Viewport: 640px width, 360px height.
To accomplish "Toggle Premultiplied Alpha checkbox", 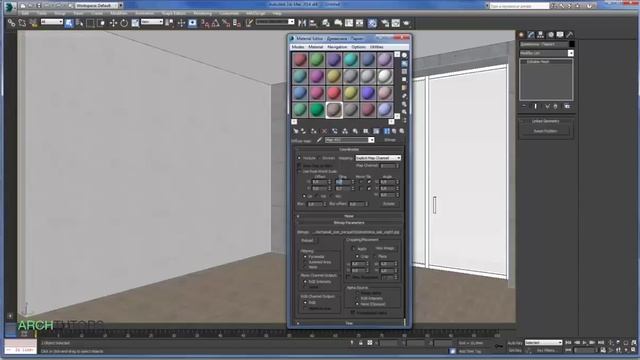I will click(x=353, y=312).
